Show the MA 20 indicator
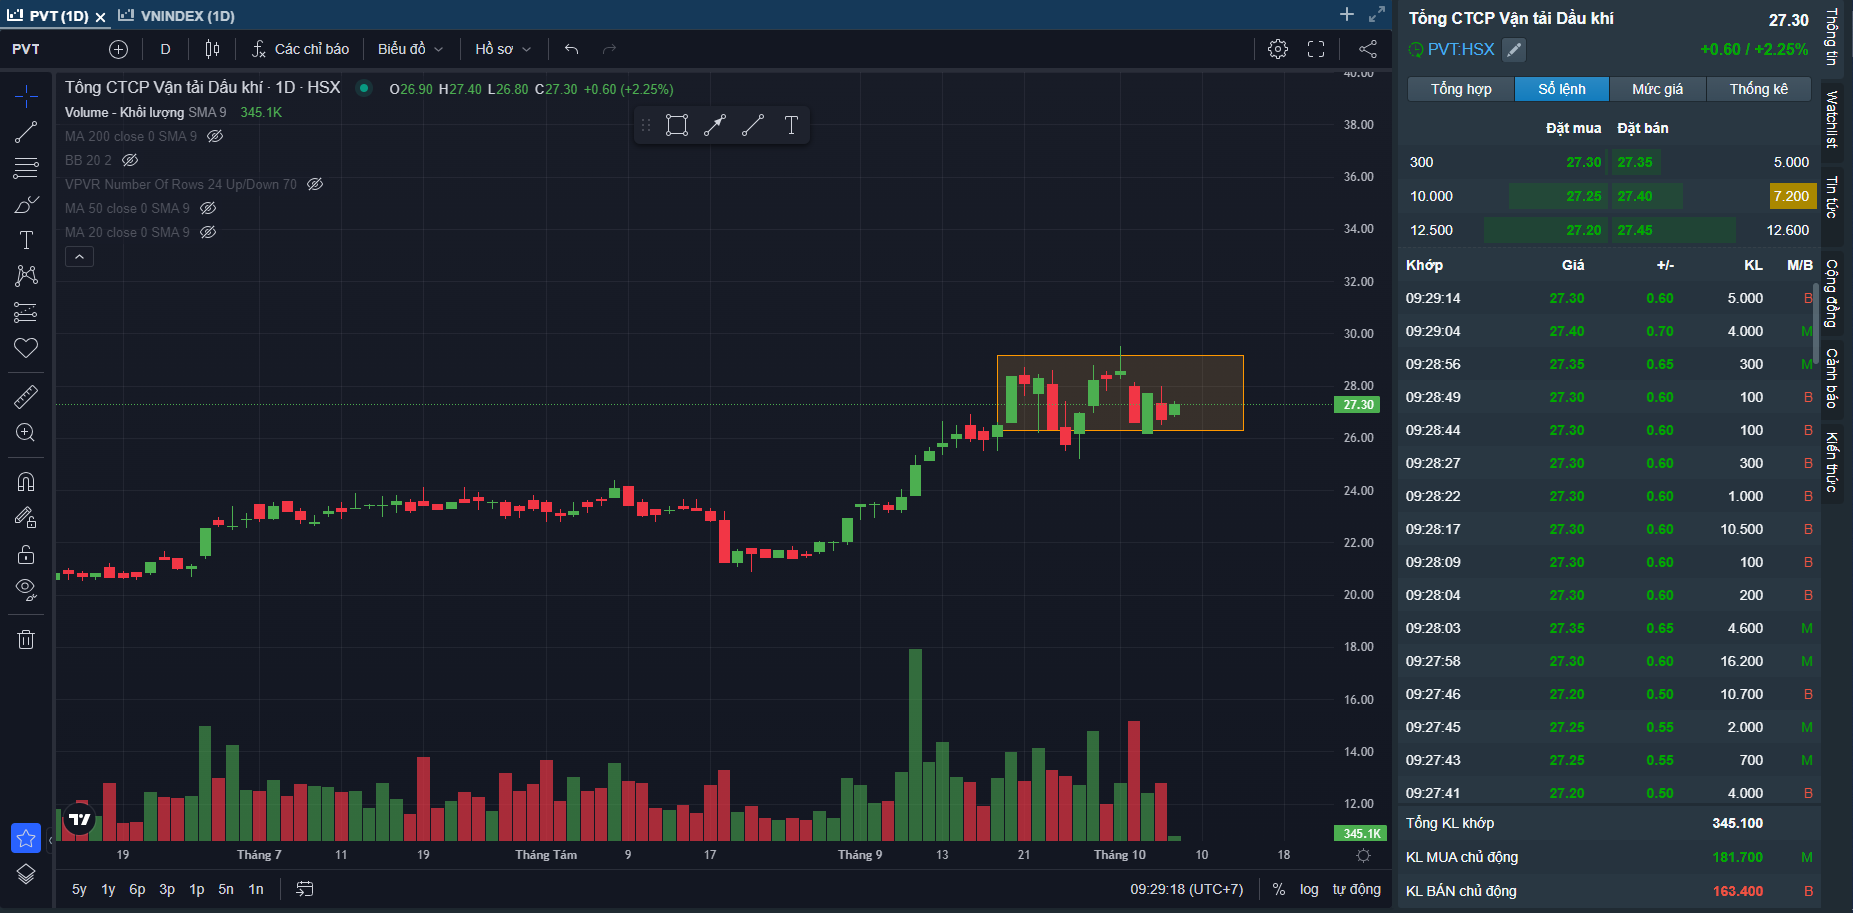Screen dimensions: 1853x913 pyautogui.click(x=208, y=232)
